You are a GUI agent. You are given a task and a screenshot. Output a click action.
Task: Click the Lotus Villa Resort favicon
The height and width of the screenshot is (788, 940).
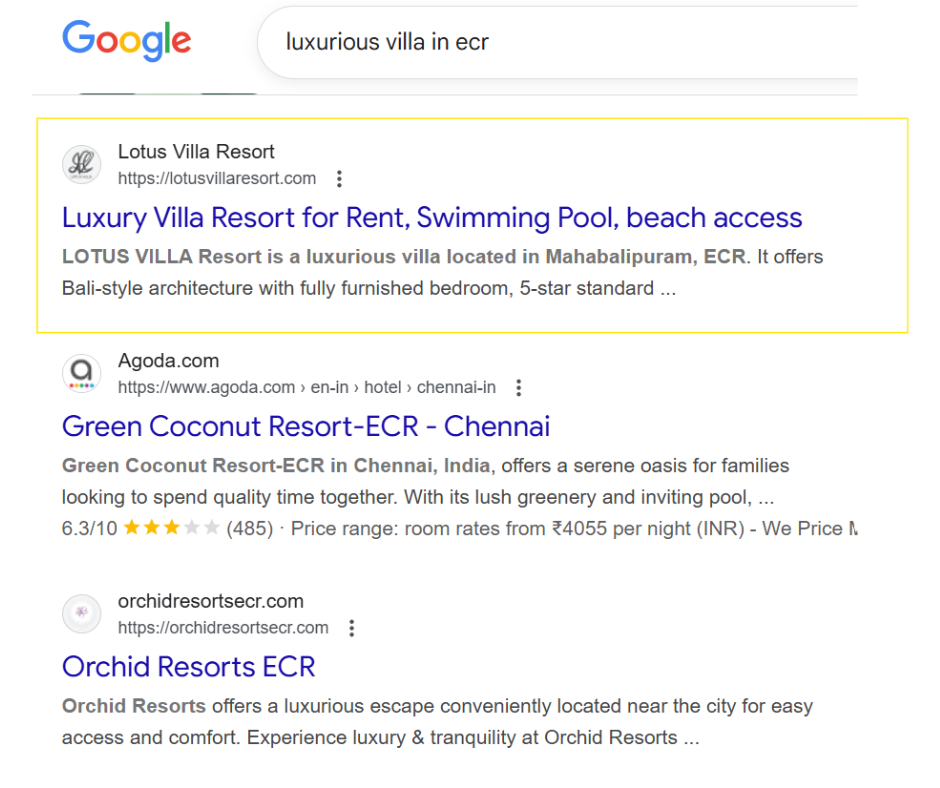tap(81, 165)
